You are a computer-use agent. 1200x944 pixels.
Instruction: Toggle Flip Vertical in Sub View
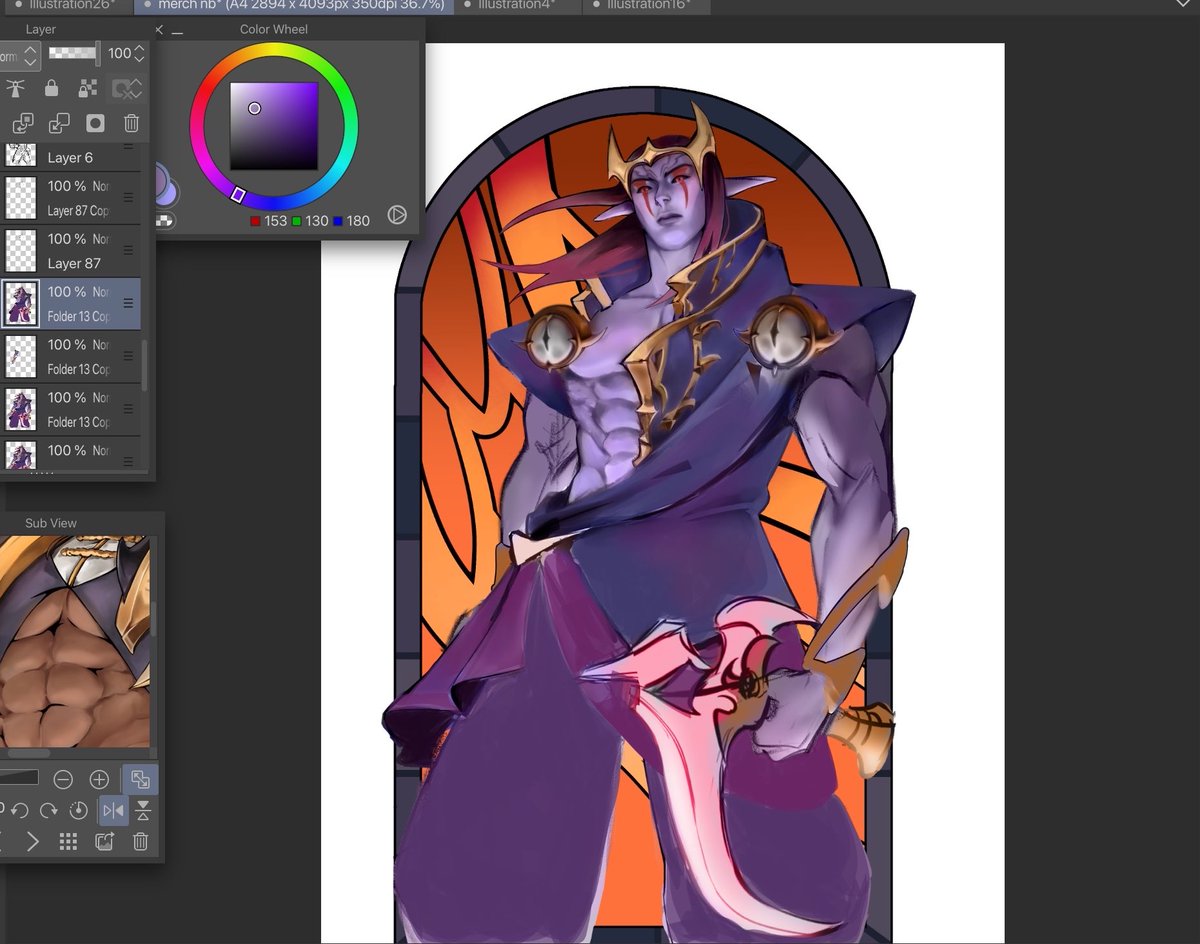pyautogui.click(x=143, y=811)
